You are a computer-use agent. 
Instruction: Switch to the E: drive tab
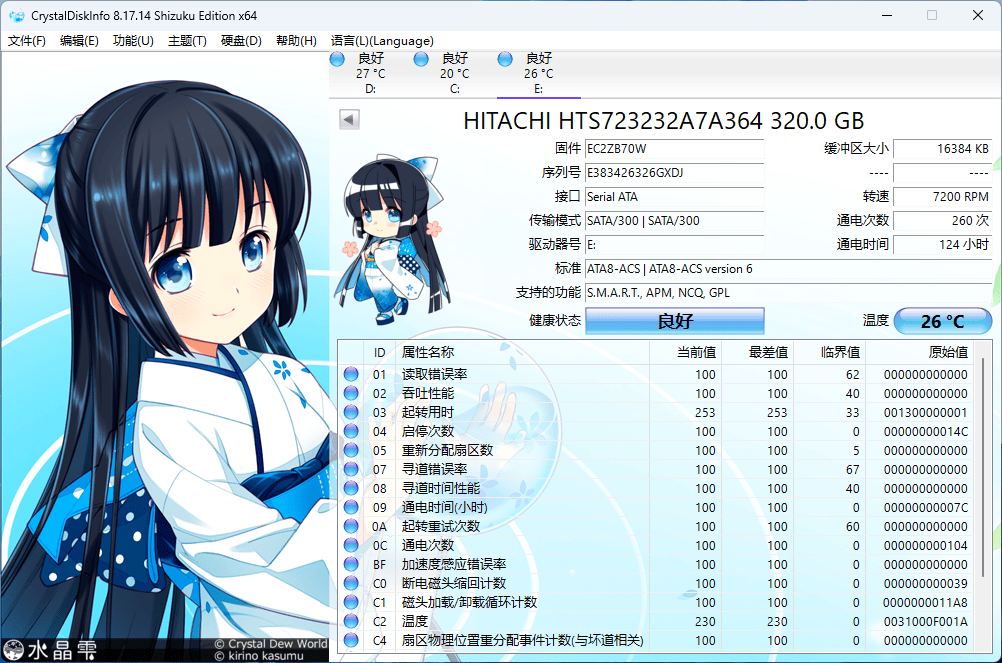click(538, 74)
